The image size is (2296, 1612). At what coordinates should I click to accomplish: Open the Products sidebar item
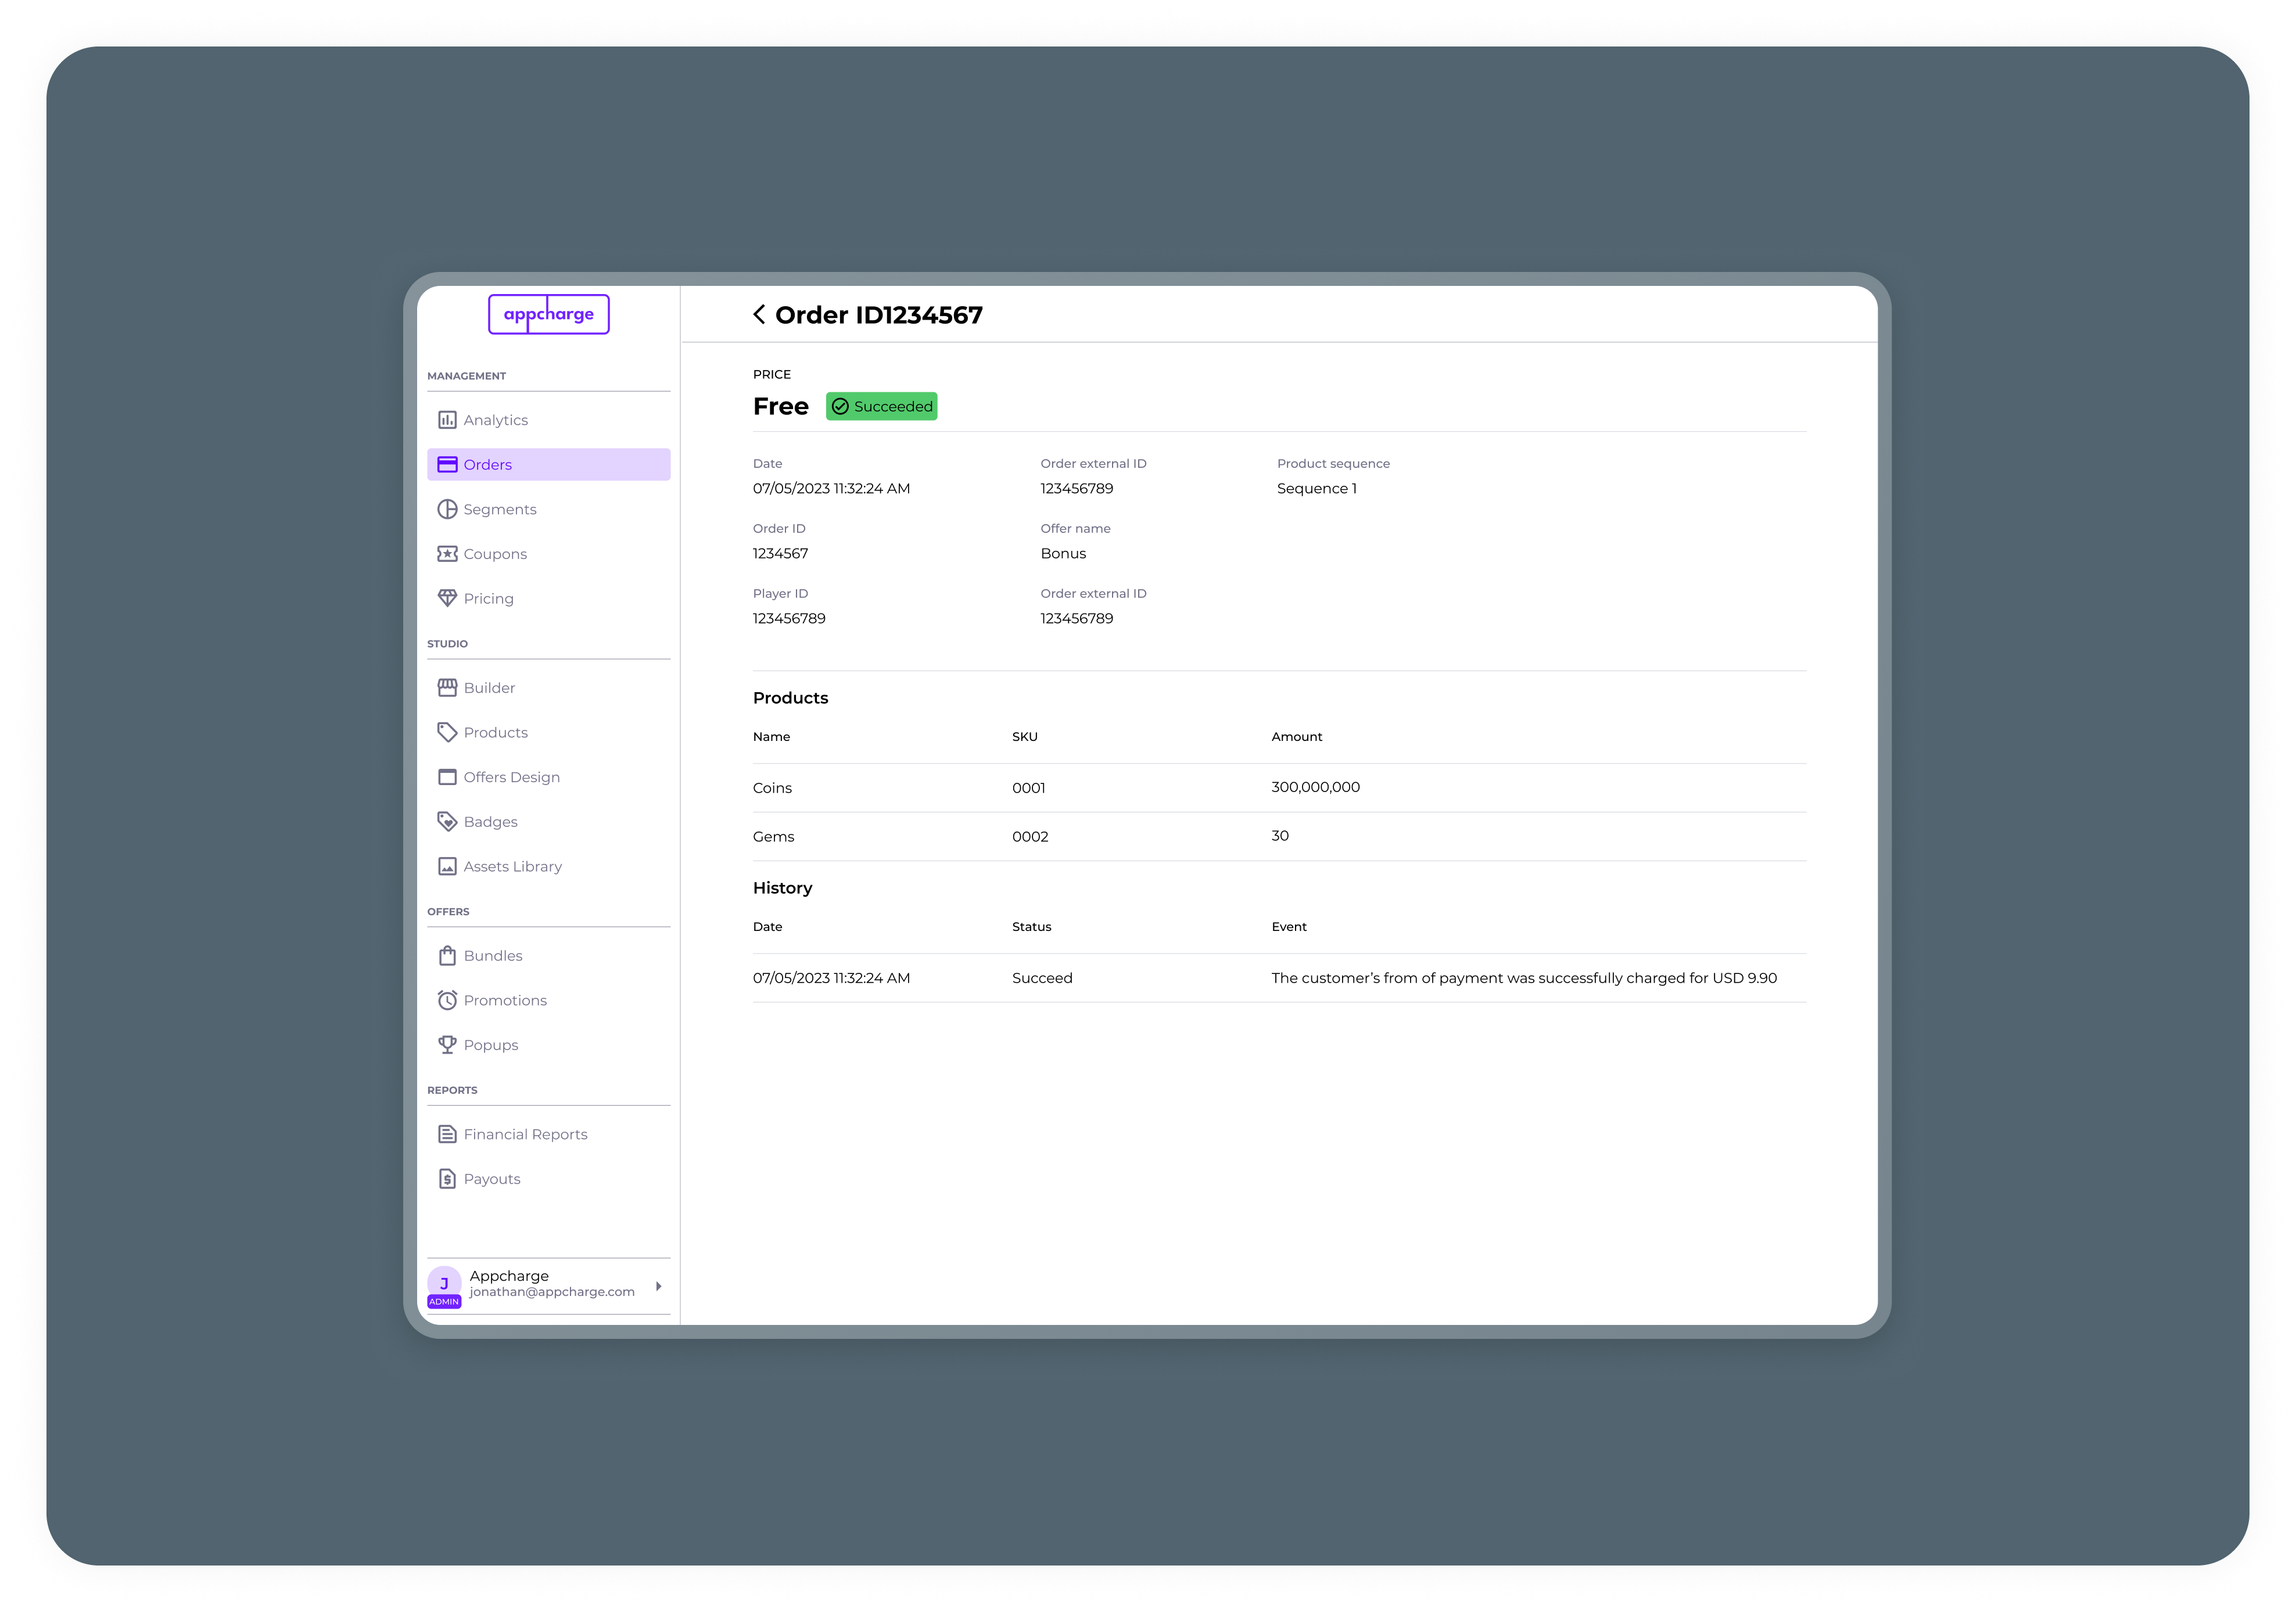(495, 733)
